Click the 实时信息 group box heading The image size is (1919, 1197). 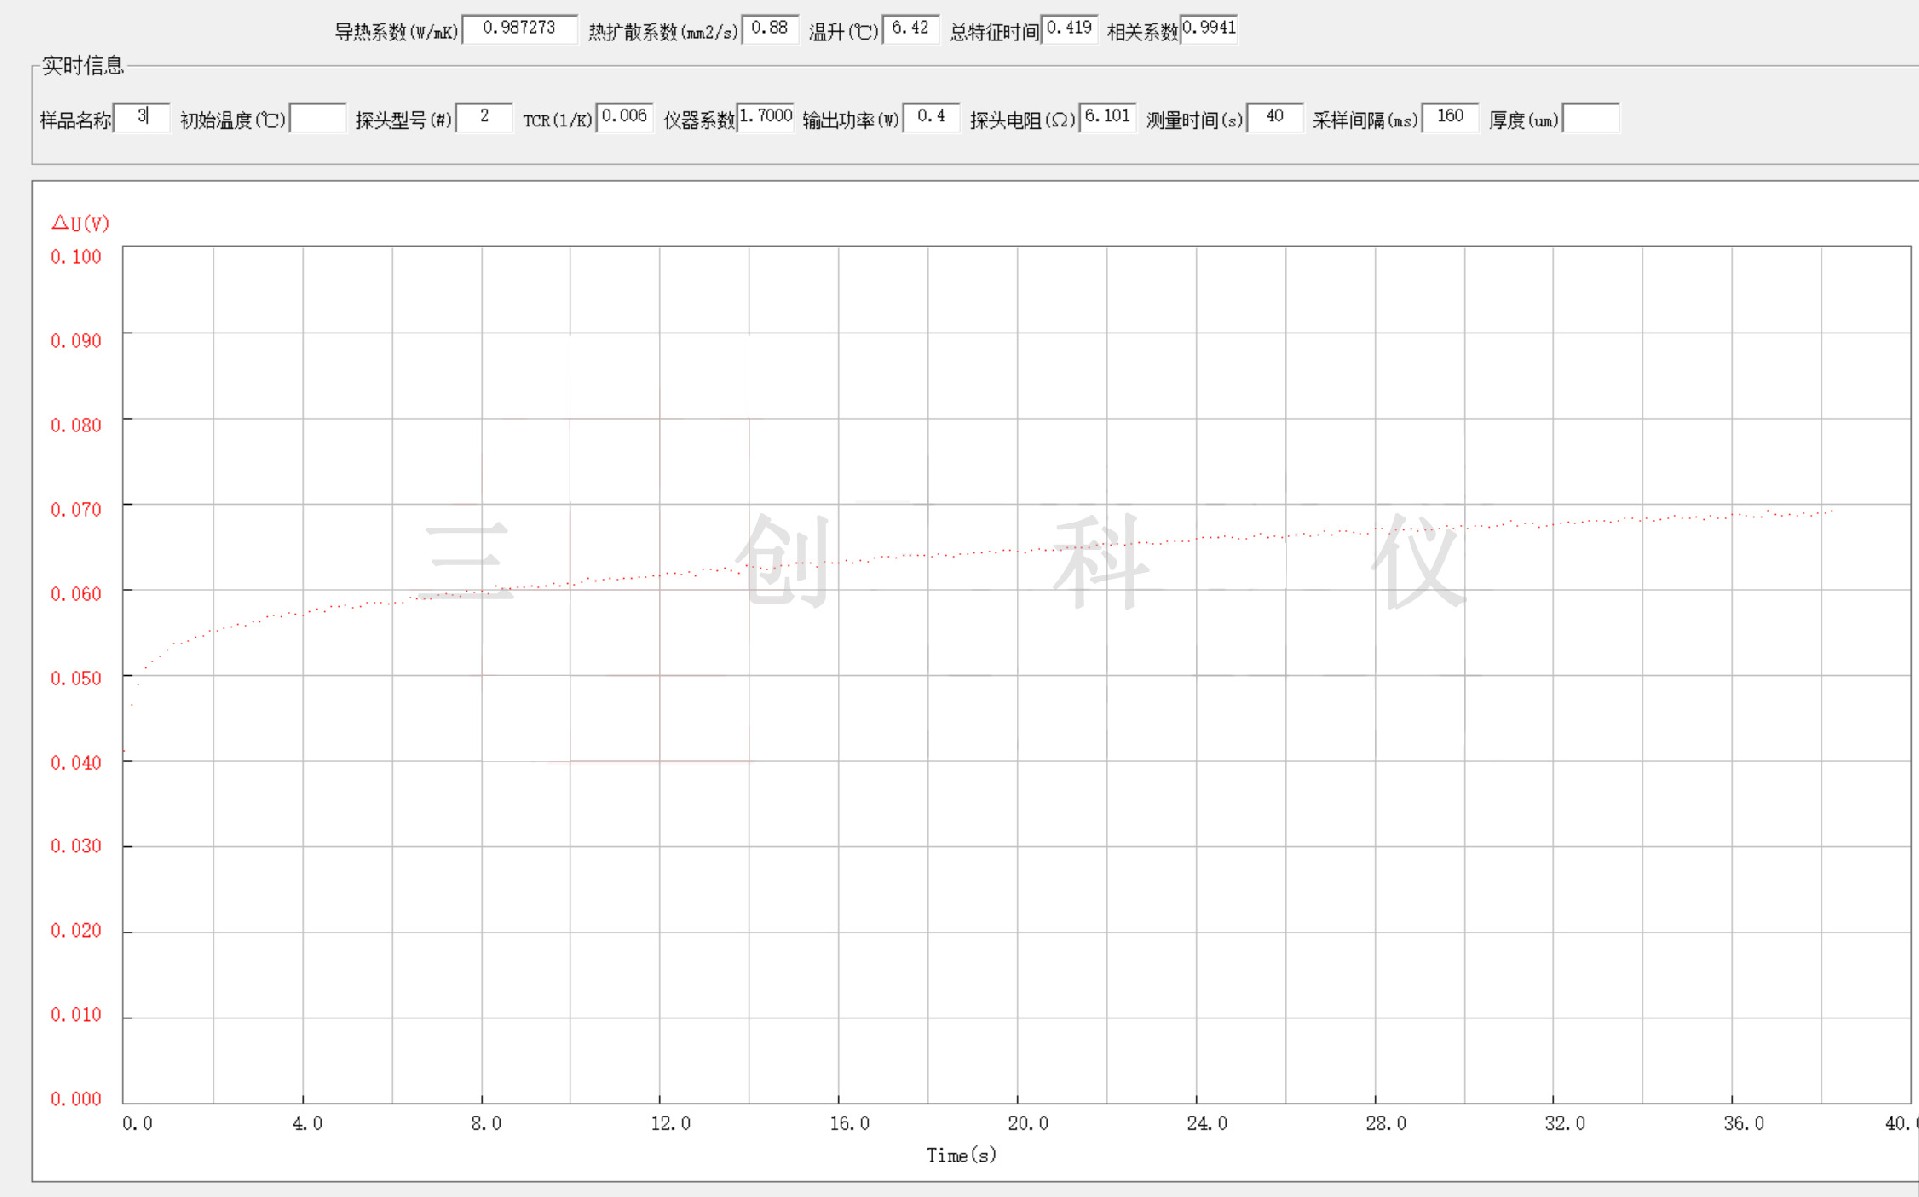point(83,66)
